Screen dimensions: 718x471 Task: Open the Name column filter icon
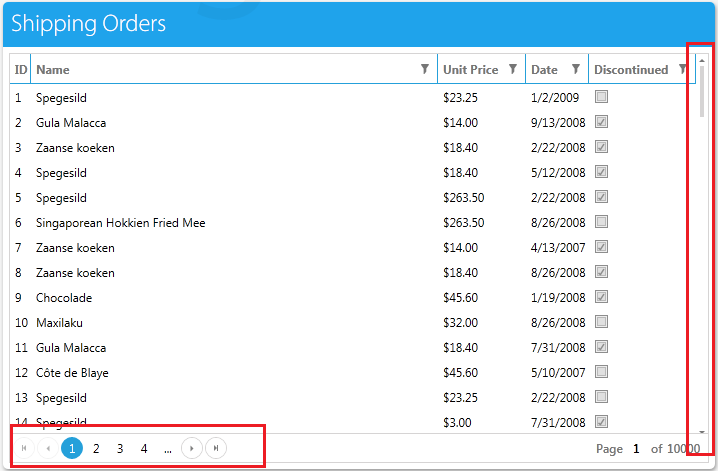(425, 69)
